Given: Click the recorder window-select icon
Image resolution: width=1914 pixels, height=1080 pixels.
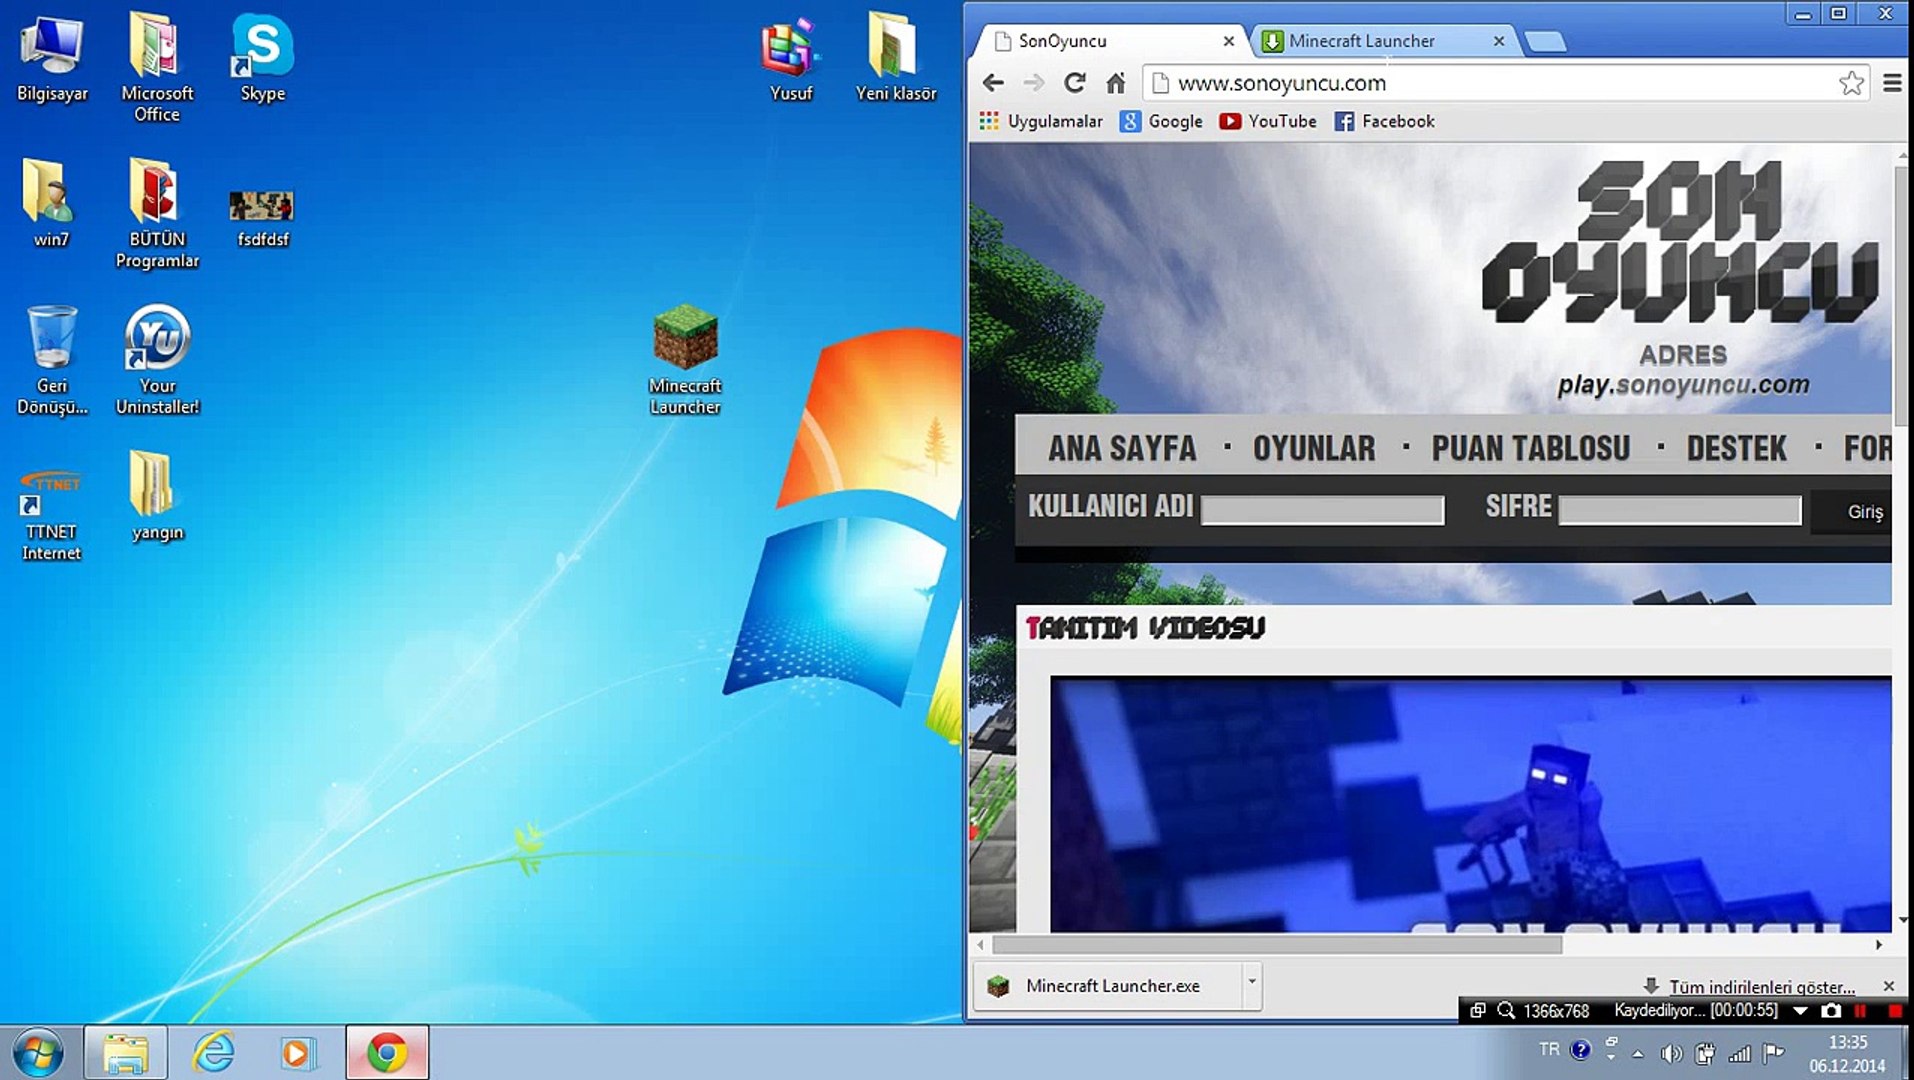Looking at the screenshot, I should point(1477,1011).
